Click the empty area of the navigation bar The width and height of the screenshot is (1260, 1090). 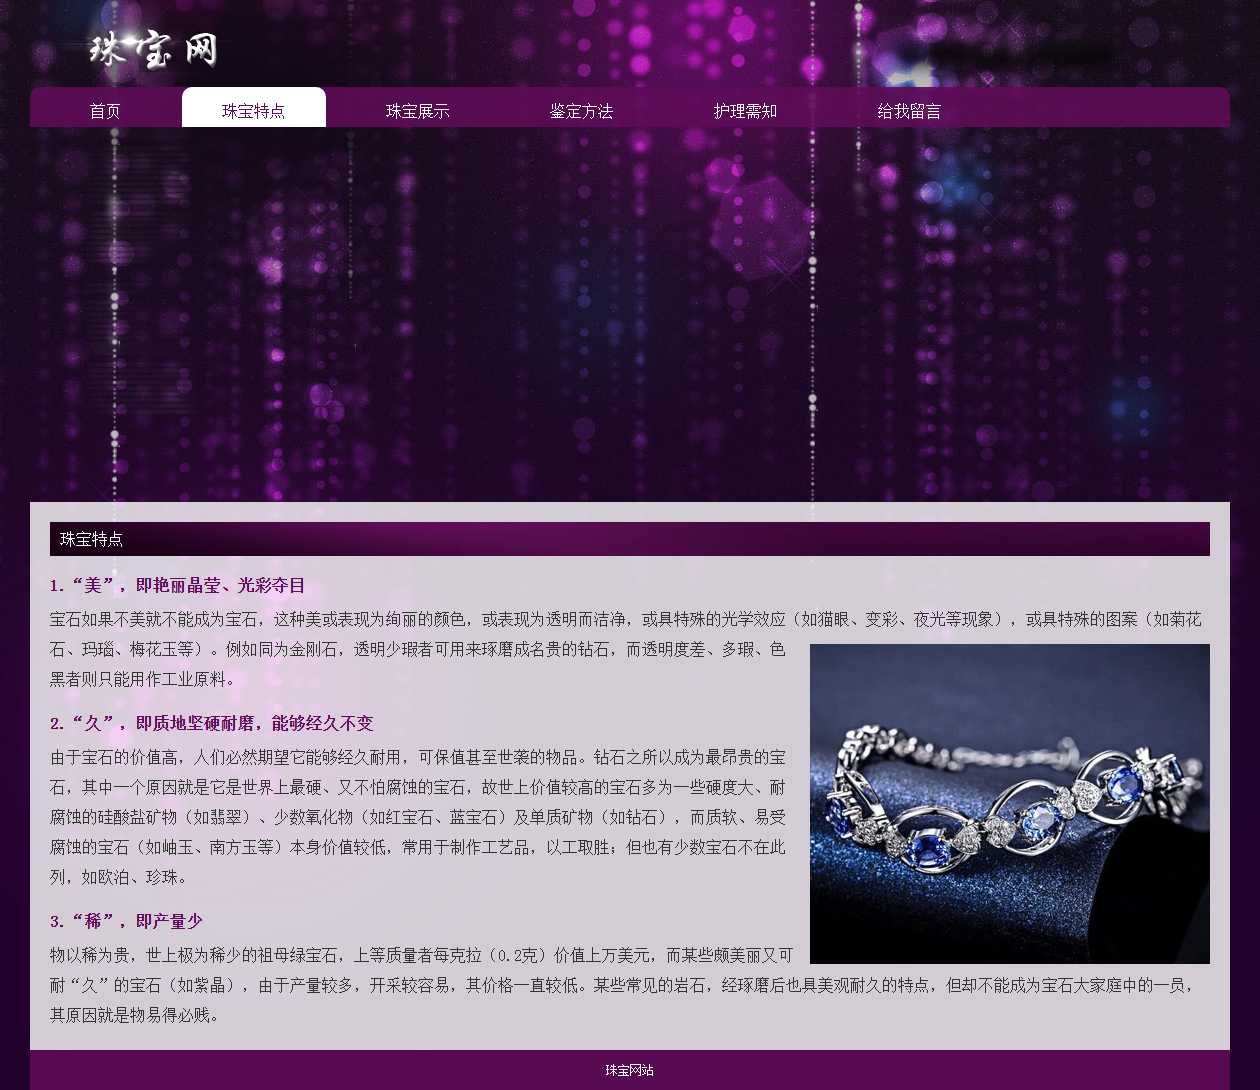coord(1090,108)
